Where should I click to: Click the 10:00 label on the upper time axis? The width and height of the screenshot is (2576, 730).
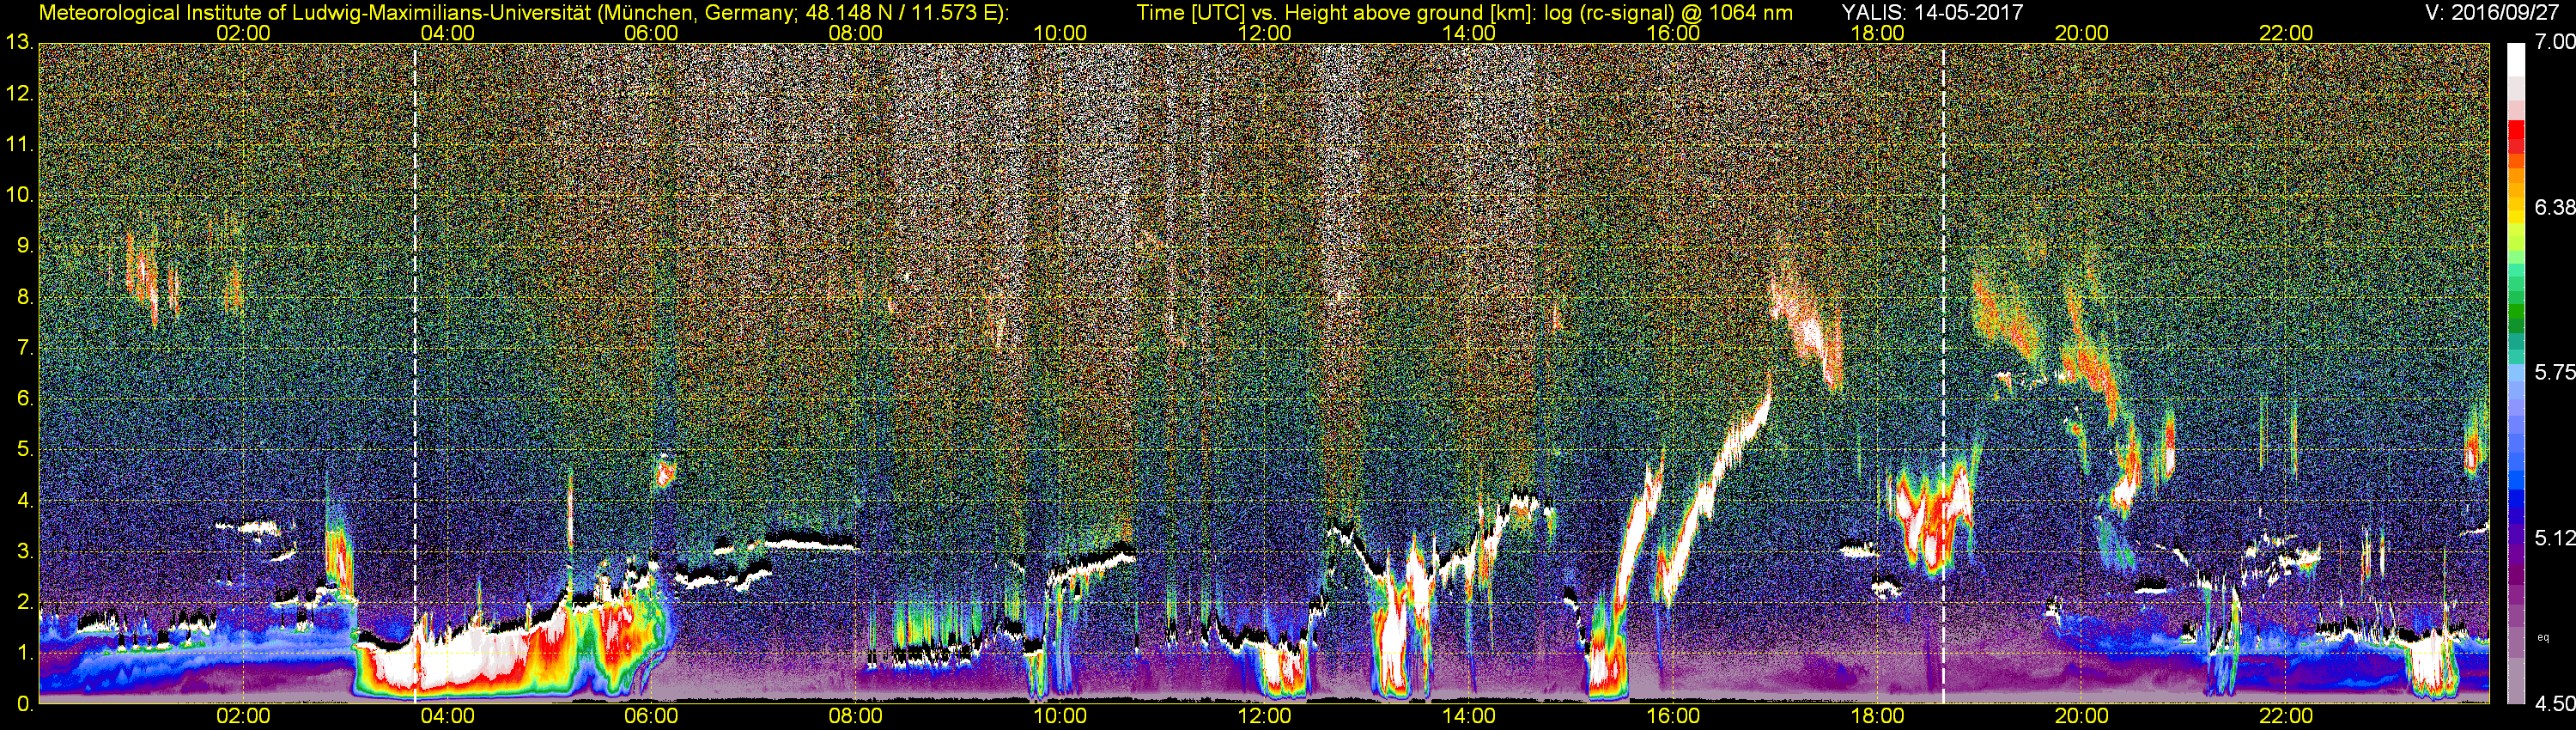pyautogui.click(x=1060, y=33)
